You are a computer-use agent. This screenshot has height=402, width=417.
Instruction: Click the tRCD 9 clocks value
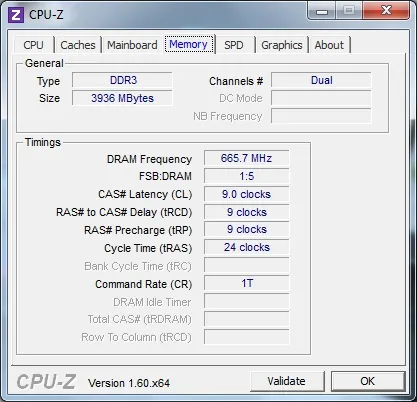(x=247, y=212)
